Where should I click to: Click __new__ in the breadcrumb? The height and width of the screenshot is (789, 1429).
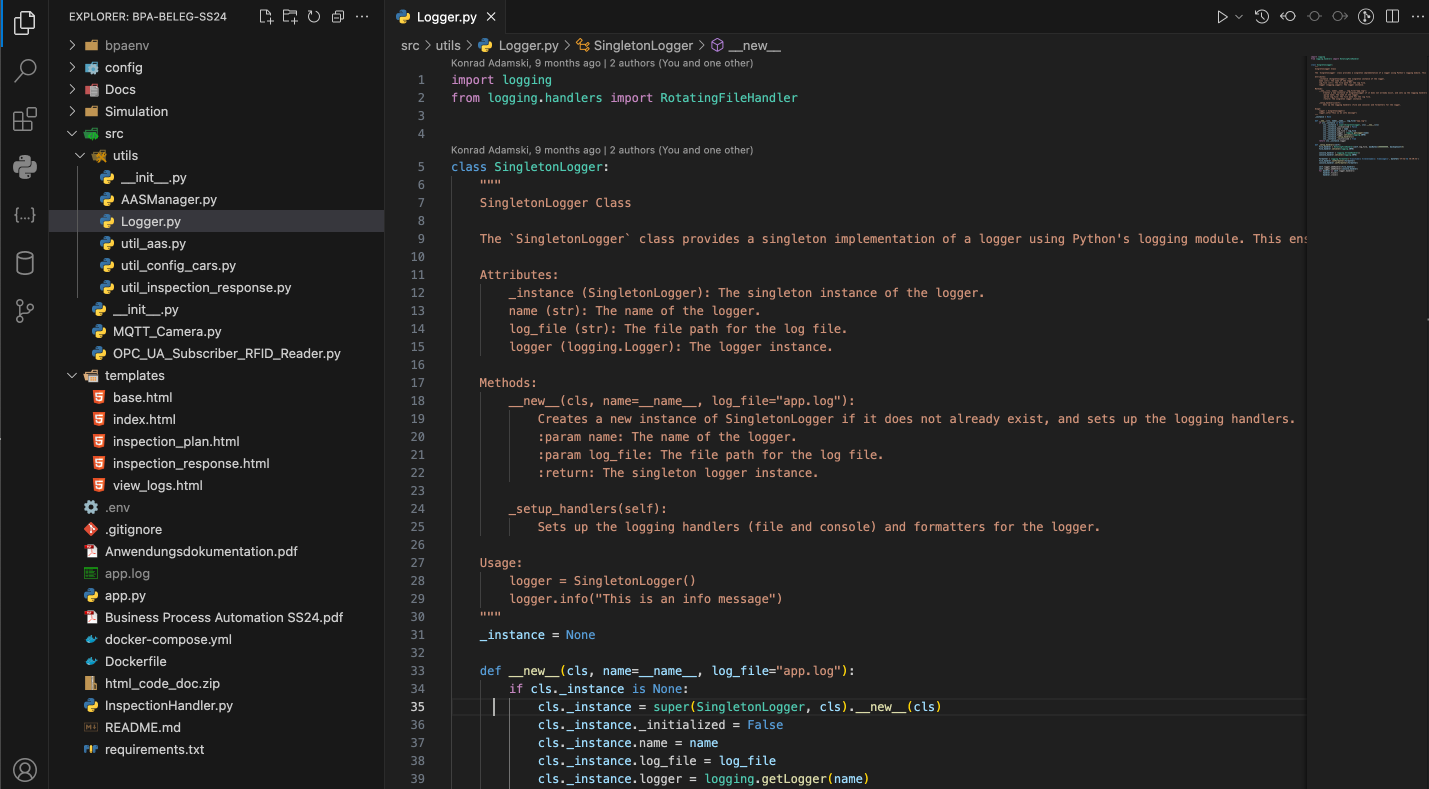click(x=754, y=45)
